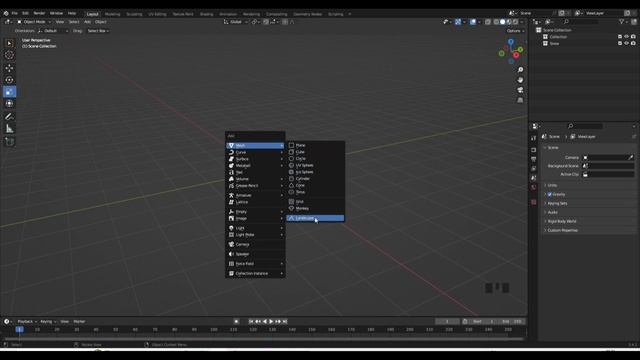Select the Transform tool in the left toolbar

(x=9, y=104)
